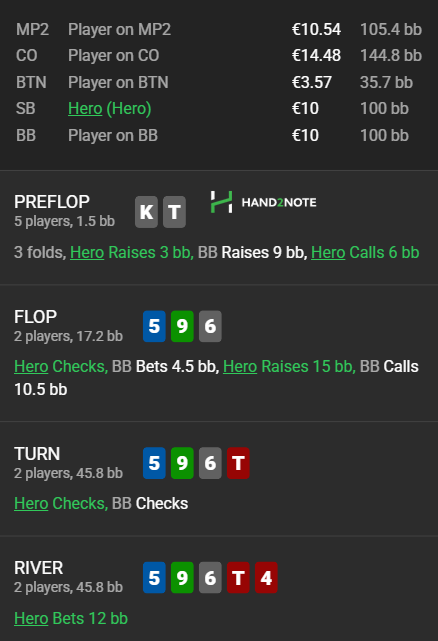The height and width of the screenshot is (641, 438).
Task: Click Hero link in turn action line
Action: point(31,503)
